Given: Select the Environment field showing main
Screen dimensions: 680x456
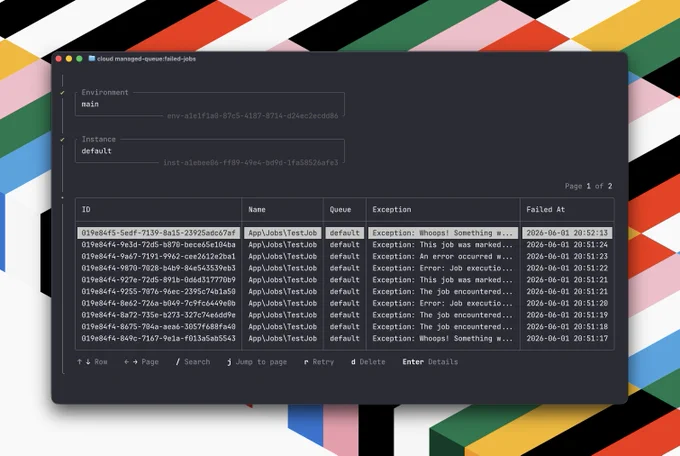Looking at the screenshot, I should coord(210,104).
